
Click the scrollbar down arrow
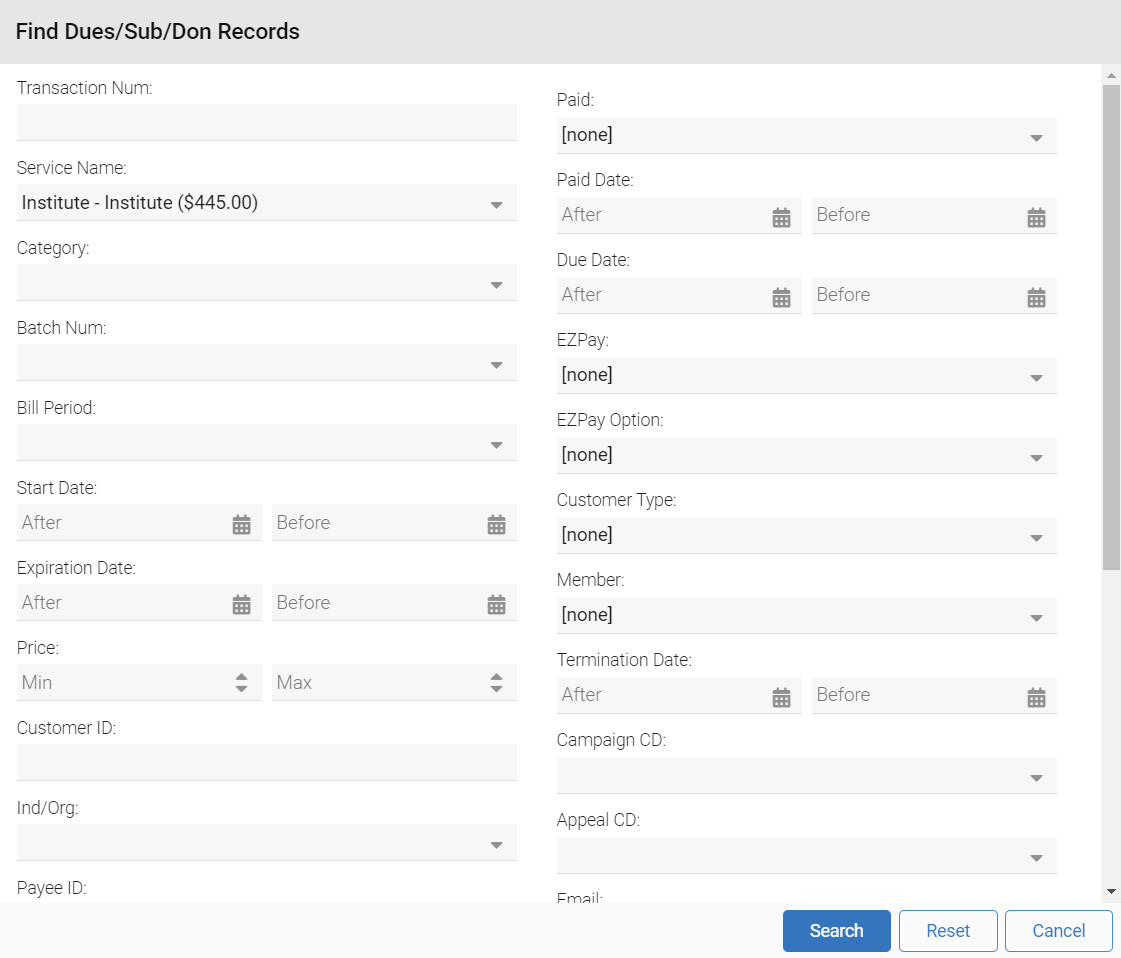(x=1111, y=892)
